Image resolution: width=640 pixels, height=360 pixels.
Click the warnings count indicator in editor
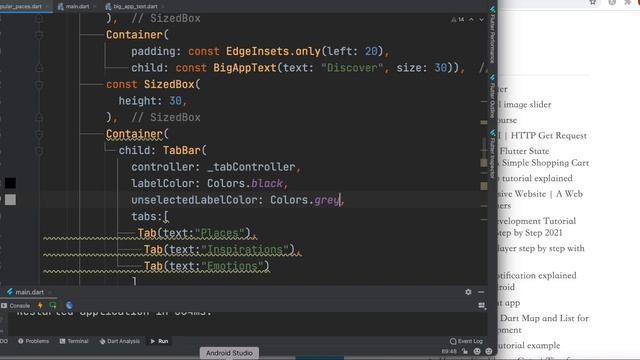(458, 19)
